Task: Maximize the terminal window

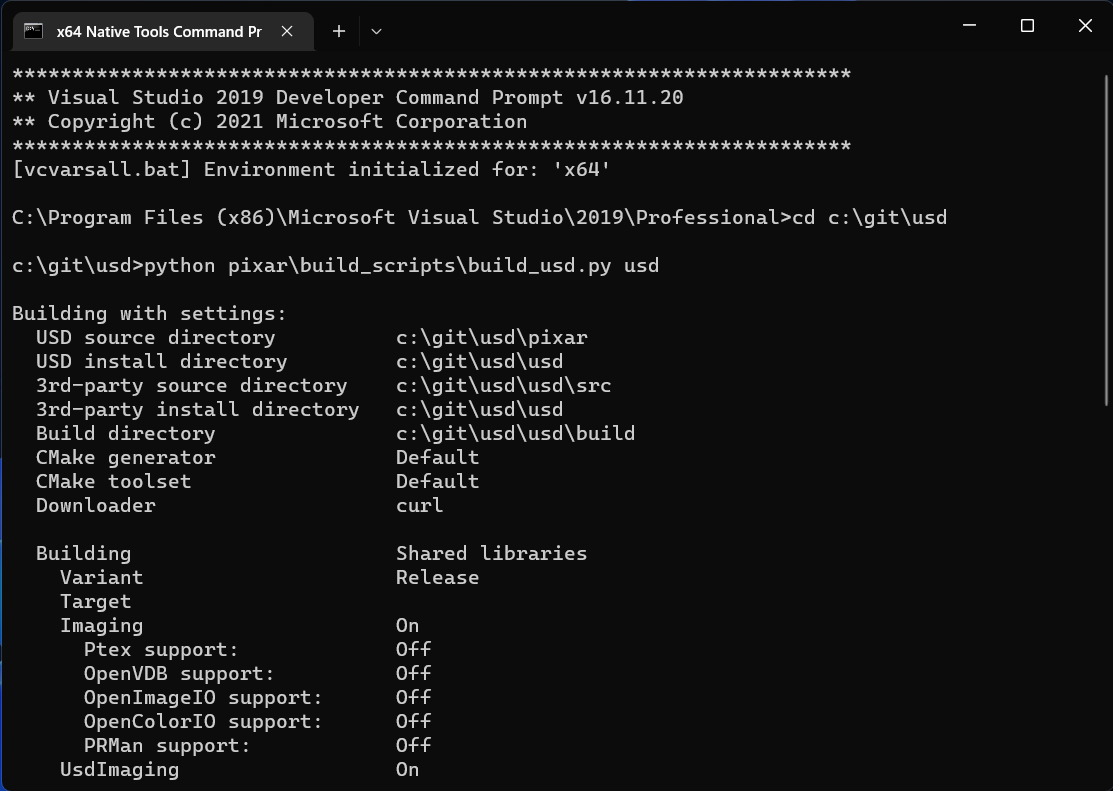Action: pyautogui.click(x=1027, y=26)
